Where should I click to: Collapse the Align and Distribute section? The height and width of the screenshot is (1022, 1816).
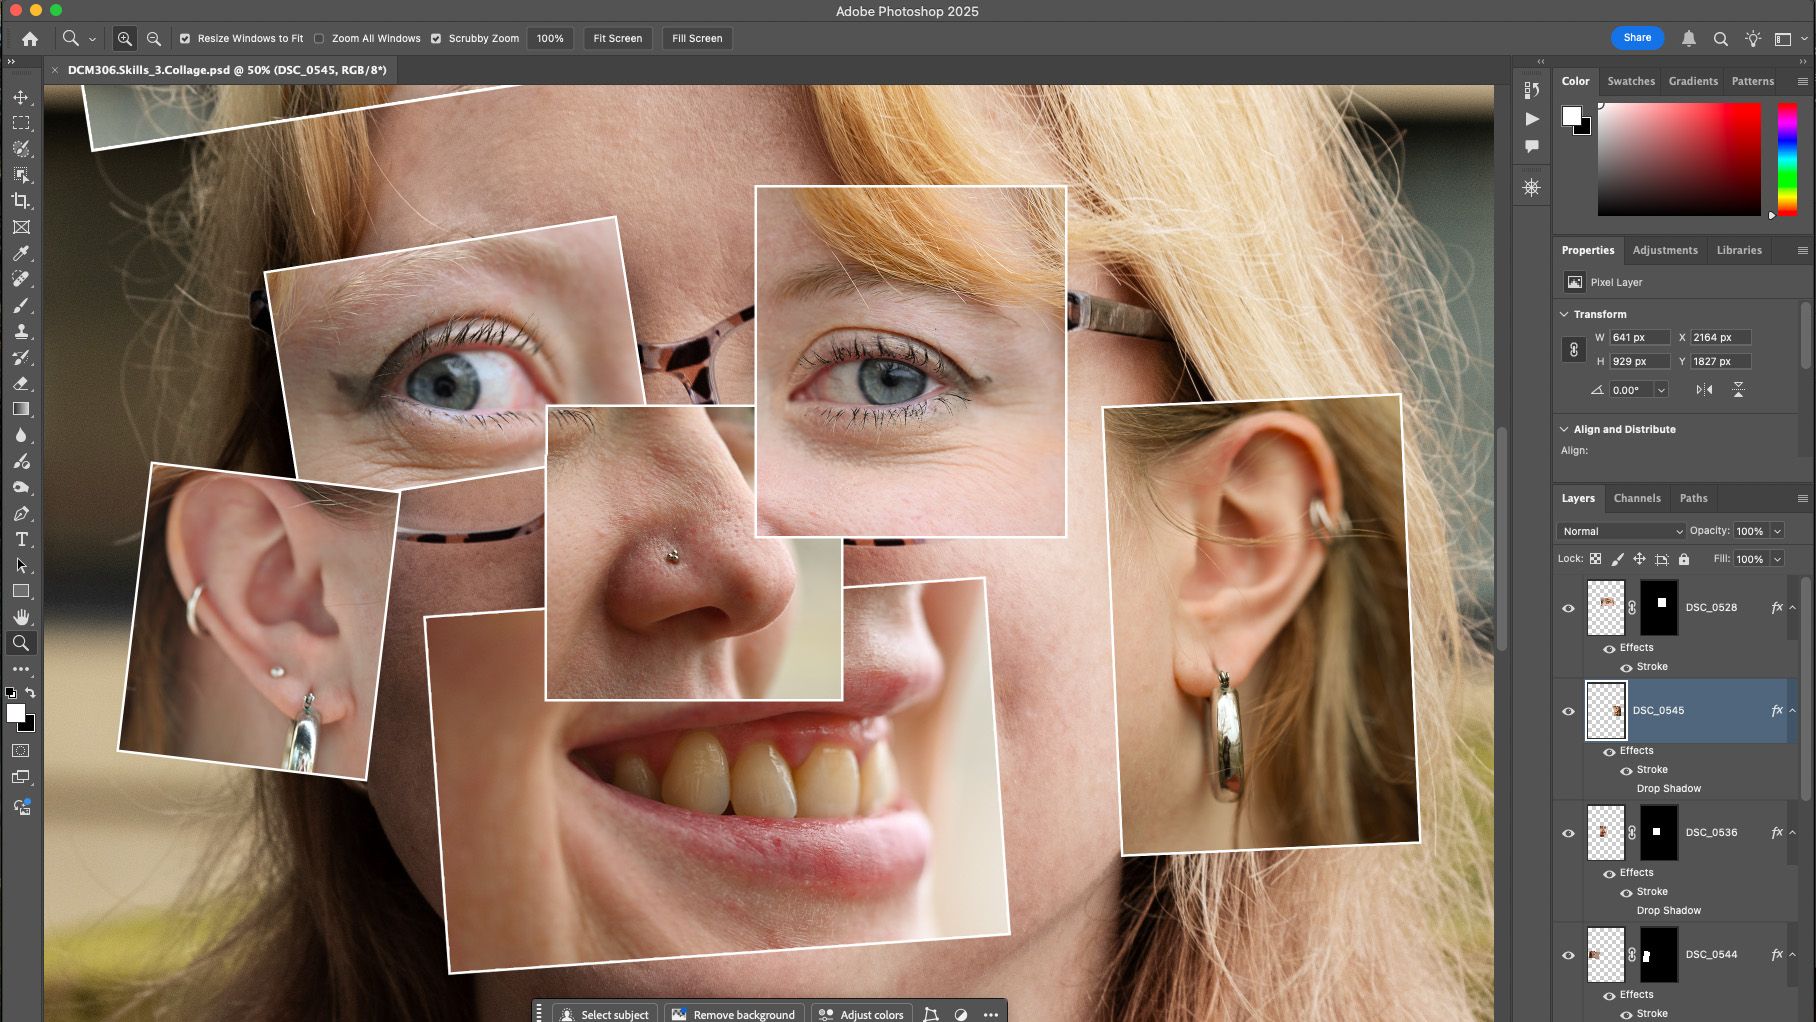pyautogui.click(x=1564, y=429)
